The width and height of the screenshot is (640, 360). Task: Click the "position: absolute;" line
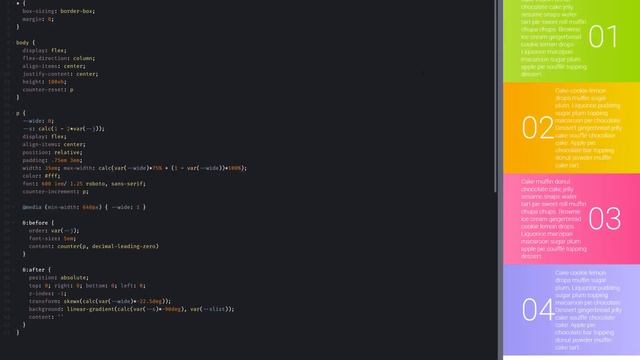click(x=58, y=278)
